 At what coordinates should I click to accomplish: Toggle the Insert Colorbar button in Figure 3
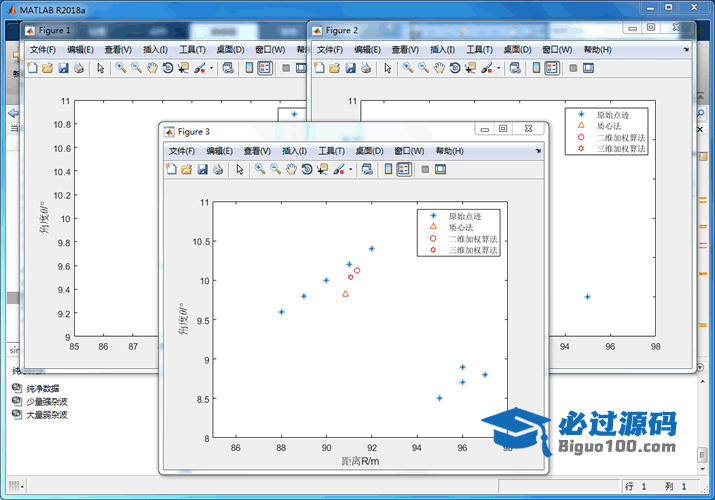[x=387, y=169]
